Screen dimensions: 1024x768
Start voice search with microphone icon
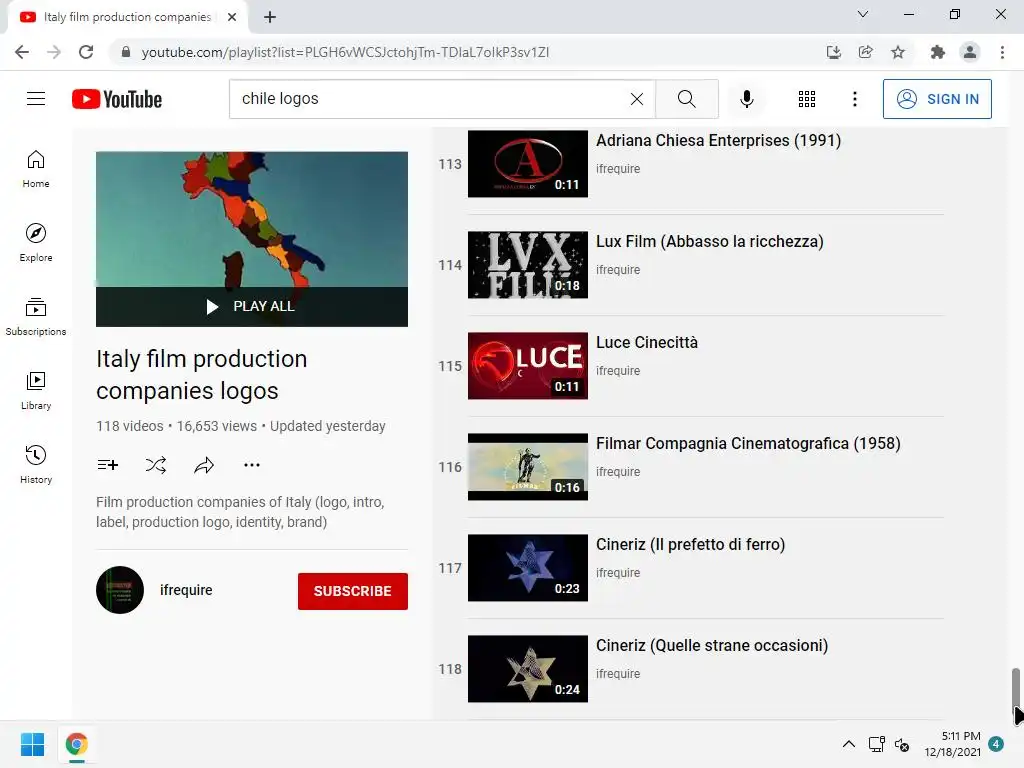click(746, 99)
